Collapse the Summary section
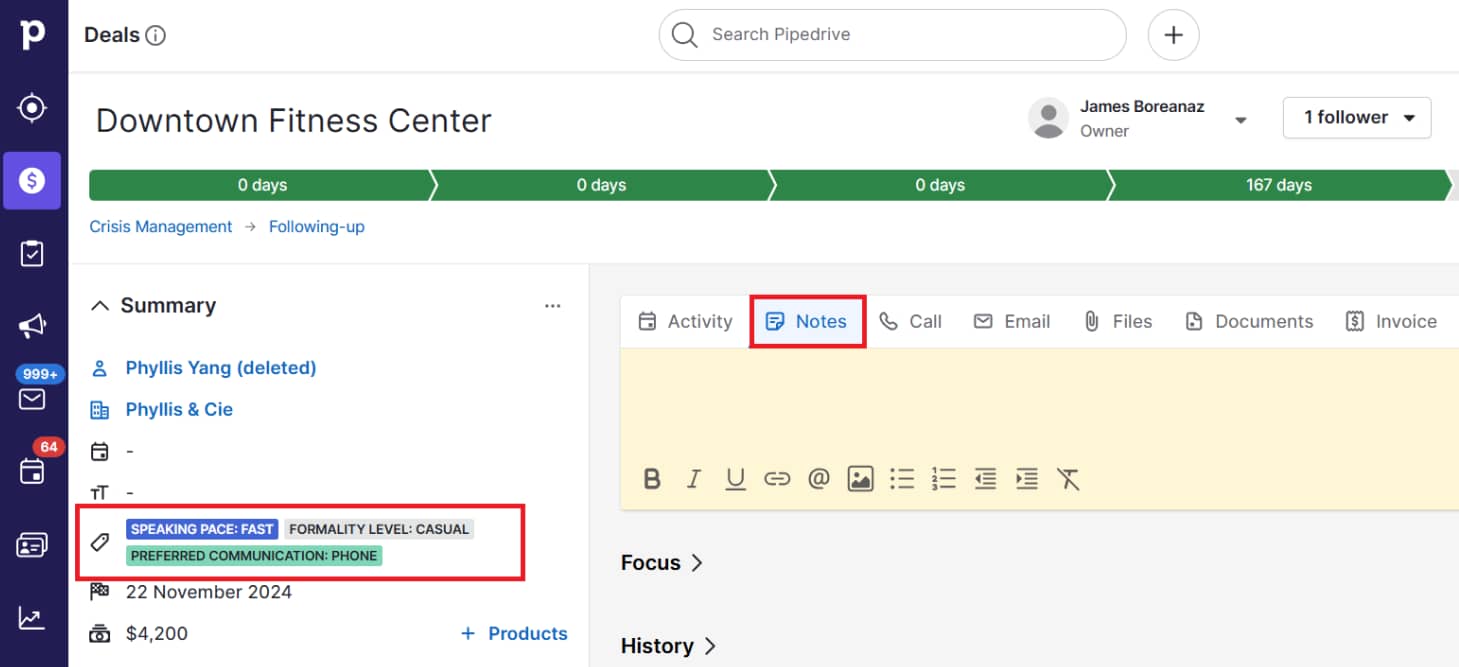This screenshot has width=1459, height=667. point(100,306)
